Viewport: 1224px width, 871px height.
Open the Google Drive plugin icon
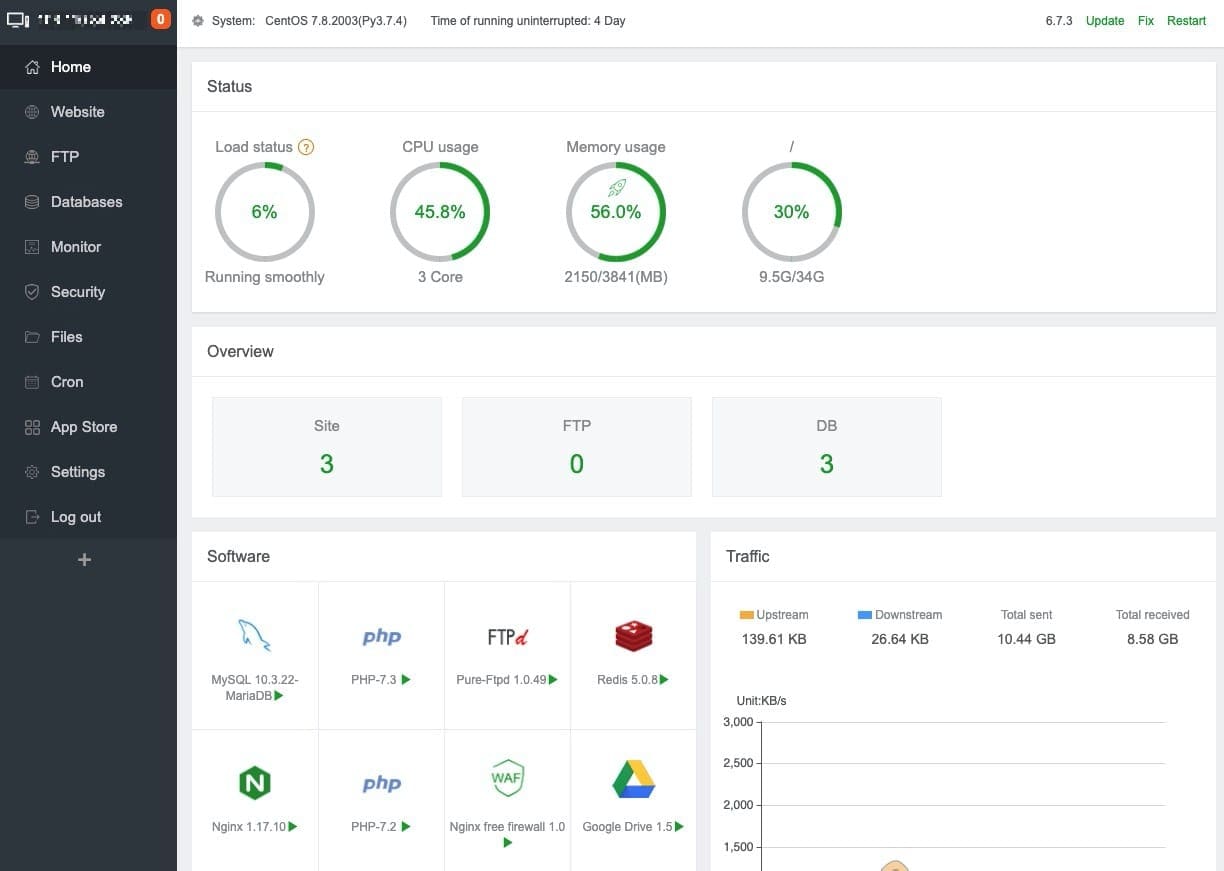coord(633,779)
